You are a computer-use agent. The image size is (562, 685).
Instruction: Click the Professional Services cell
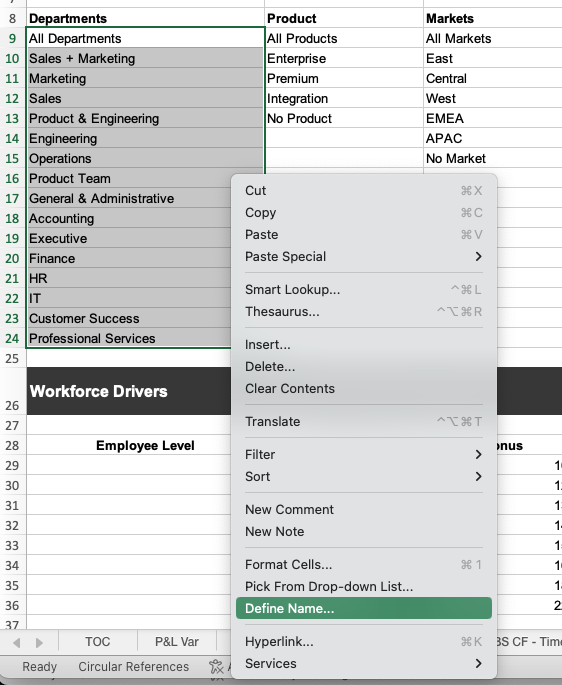(129, 339)
